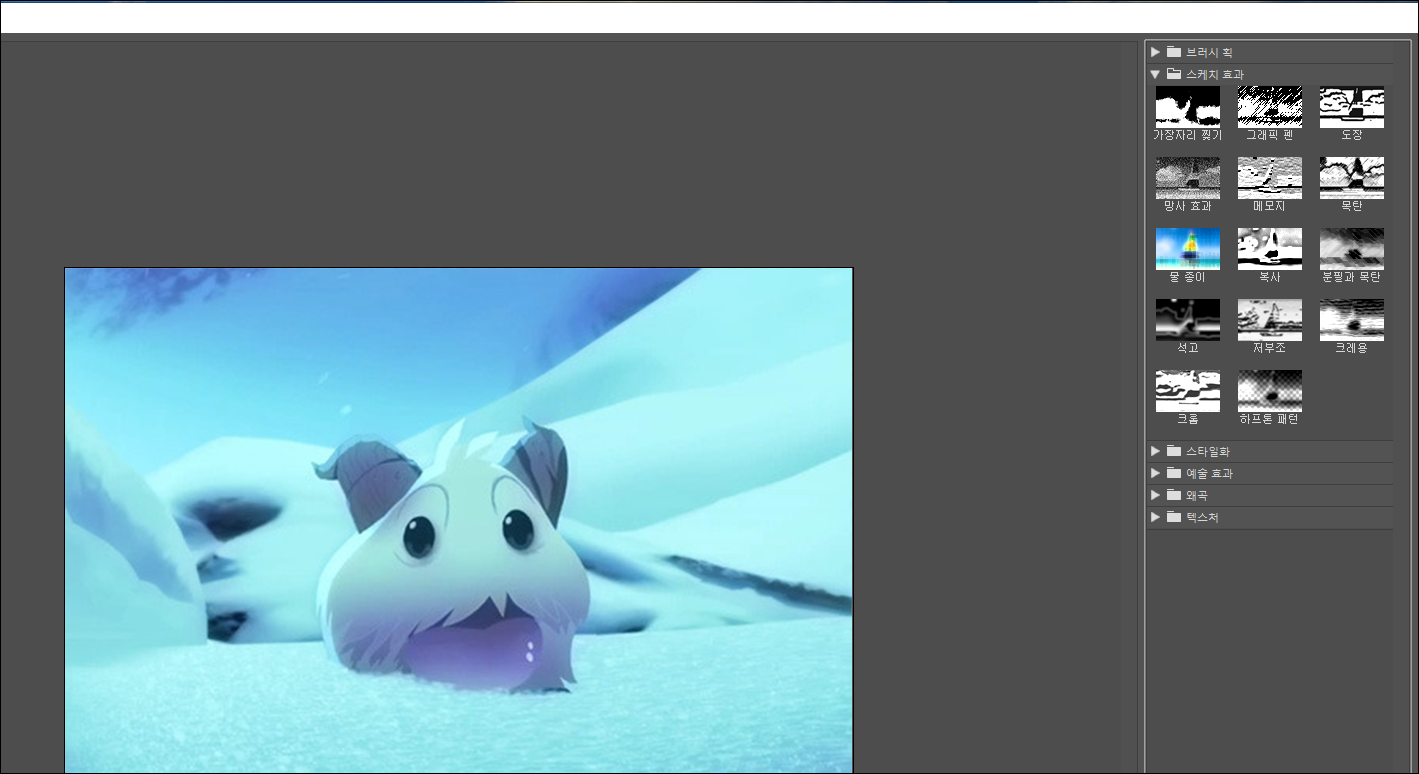Screen dimensions: 1419x774
Task: Apply the 석고 plaster filter
Action: click(x=1187, y=320)
